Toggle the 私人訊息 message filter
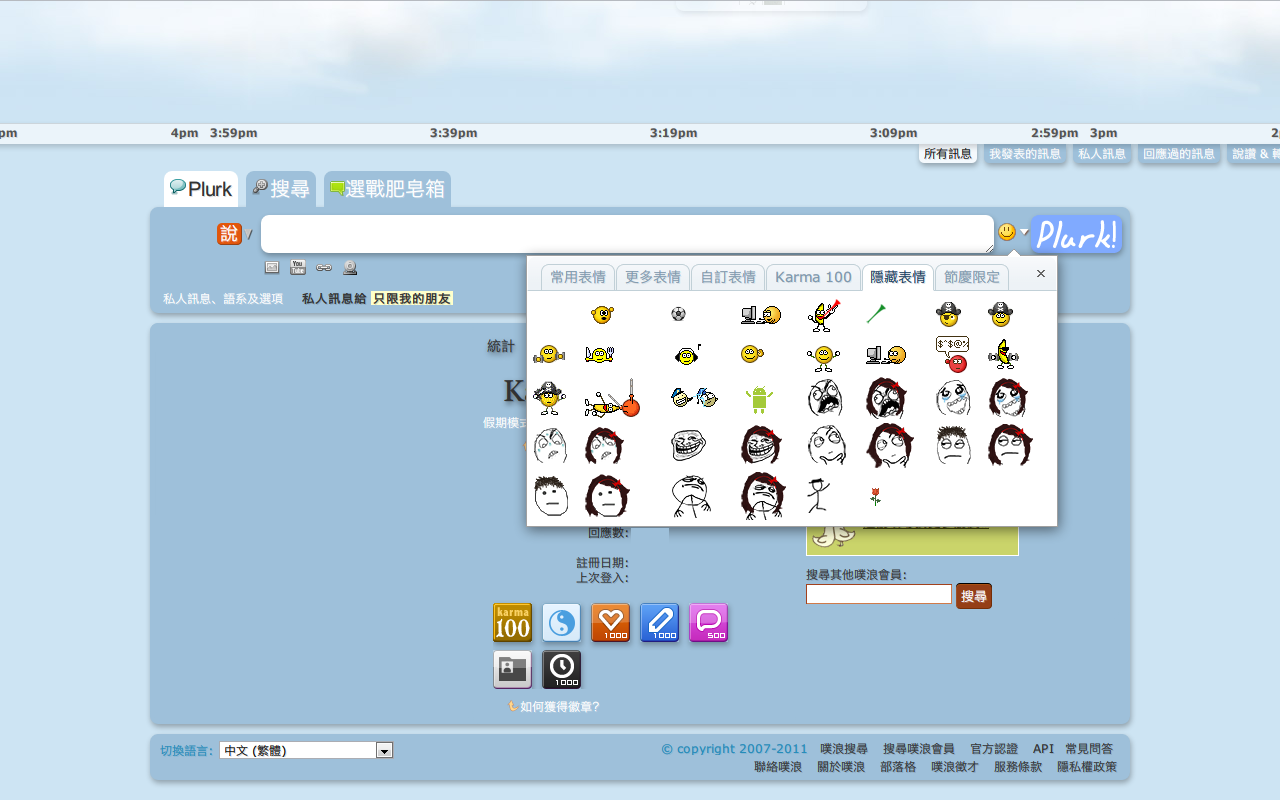 (1102, 153)
